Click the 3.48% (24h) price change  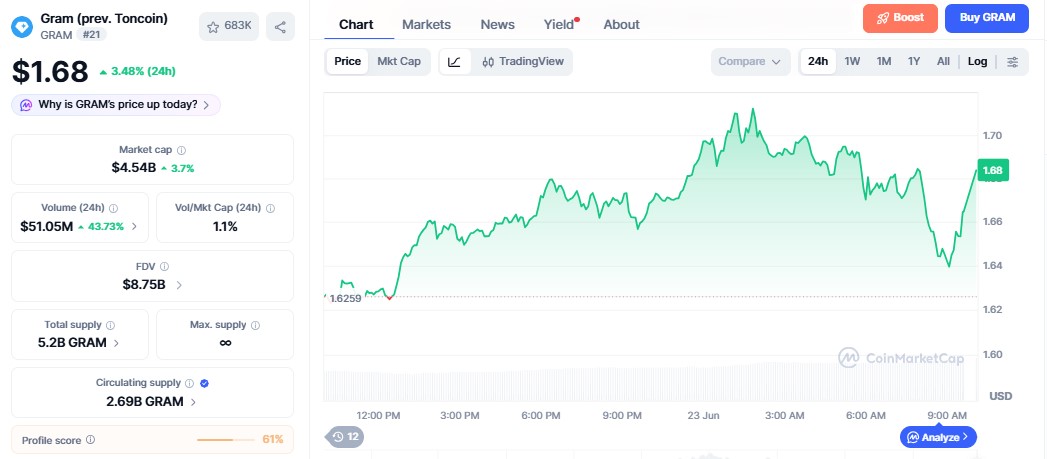pos(137,71)
